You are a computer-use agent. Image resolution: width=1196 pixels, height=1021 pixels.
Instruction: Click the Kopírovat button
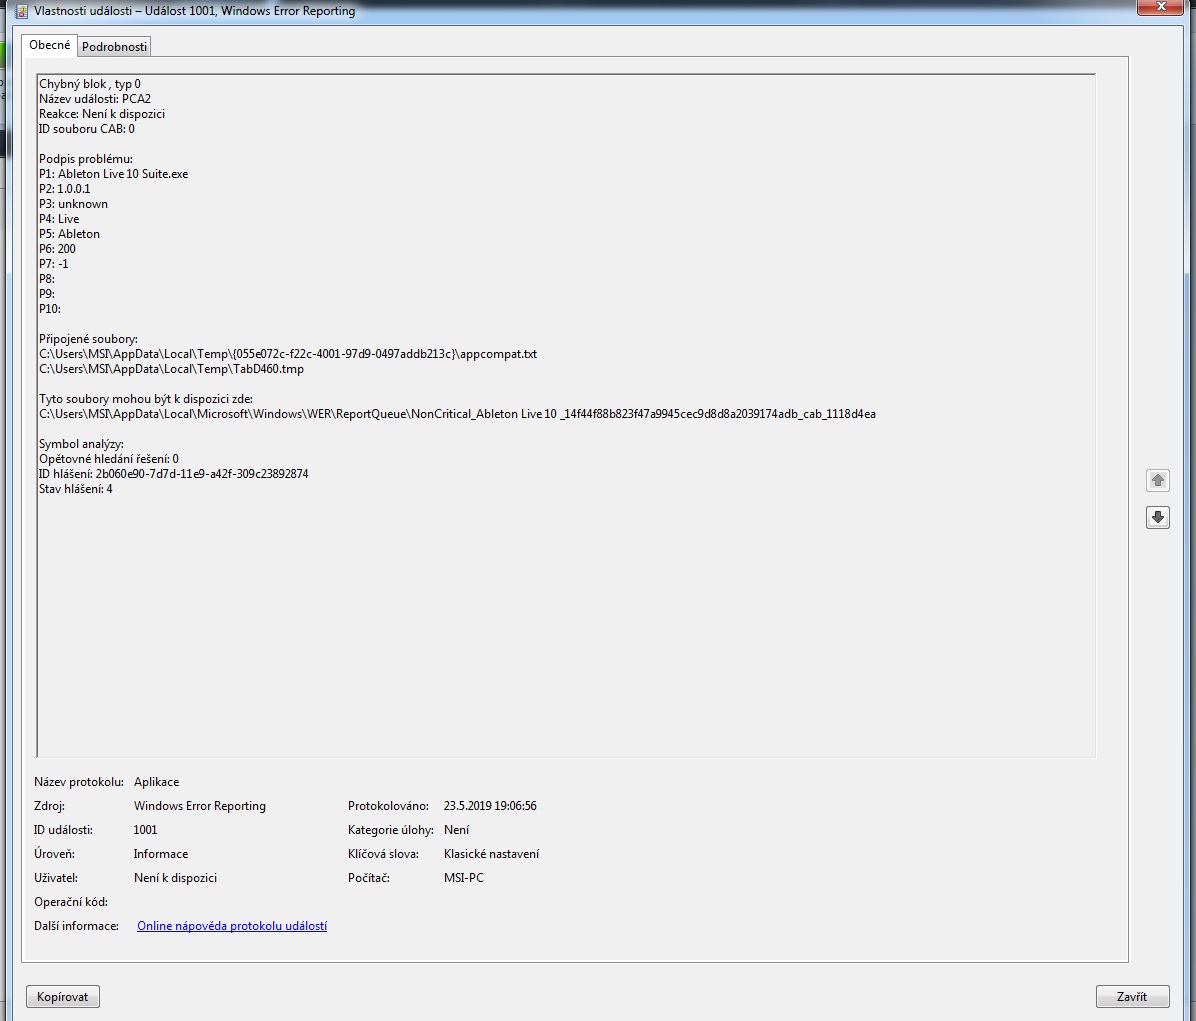point(63,997)
